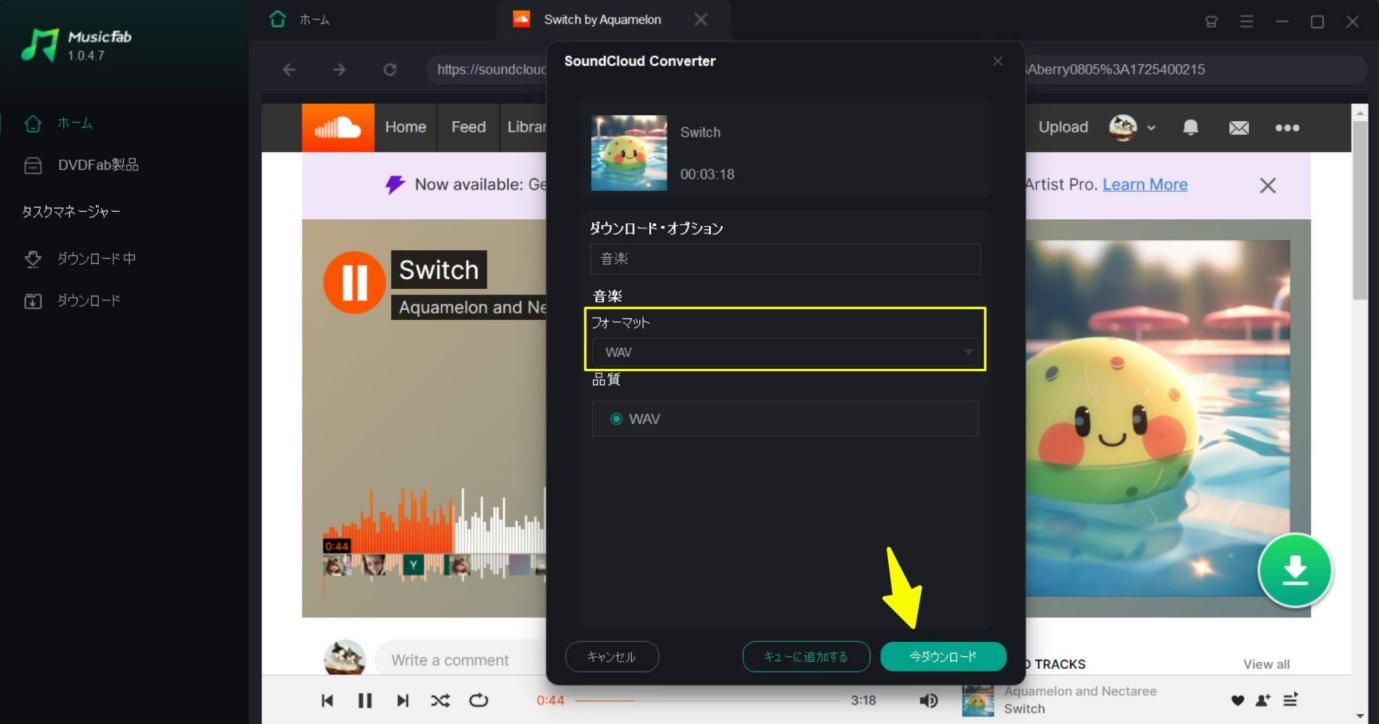Switch to the ホーム tab
The image size is (1379, 724).
300,20
